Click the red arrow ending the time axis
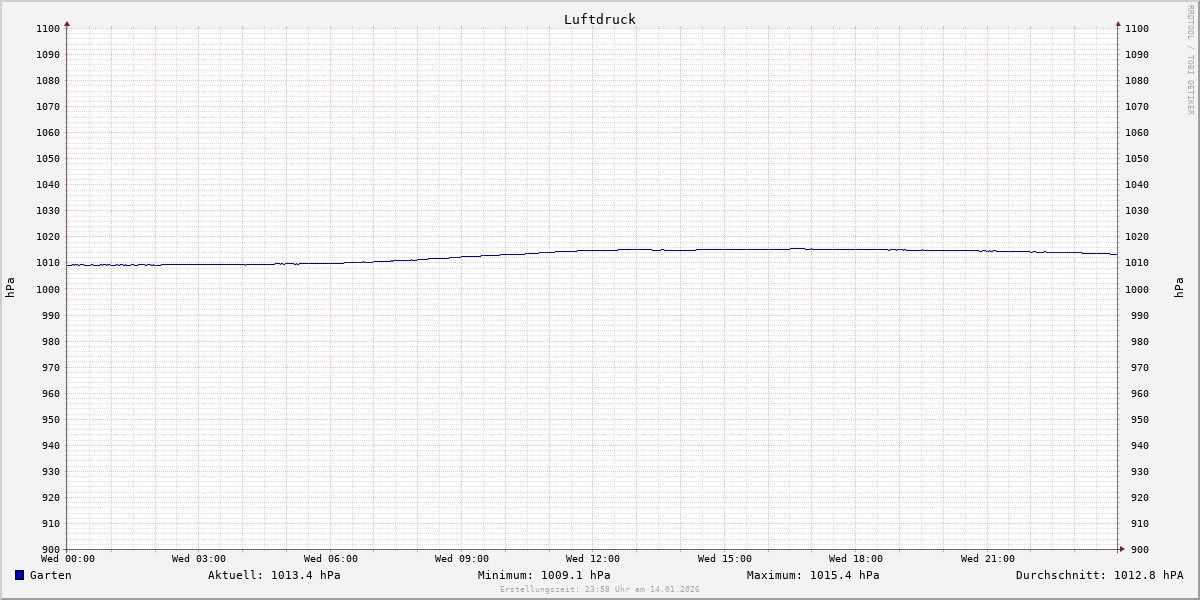 1121,548
